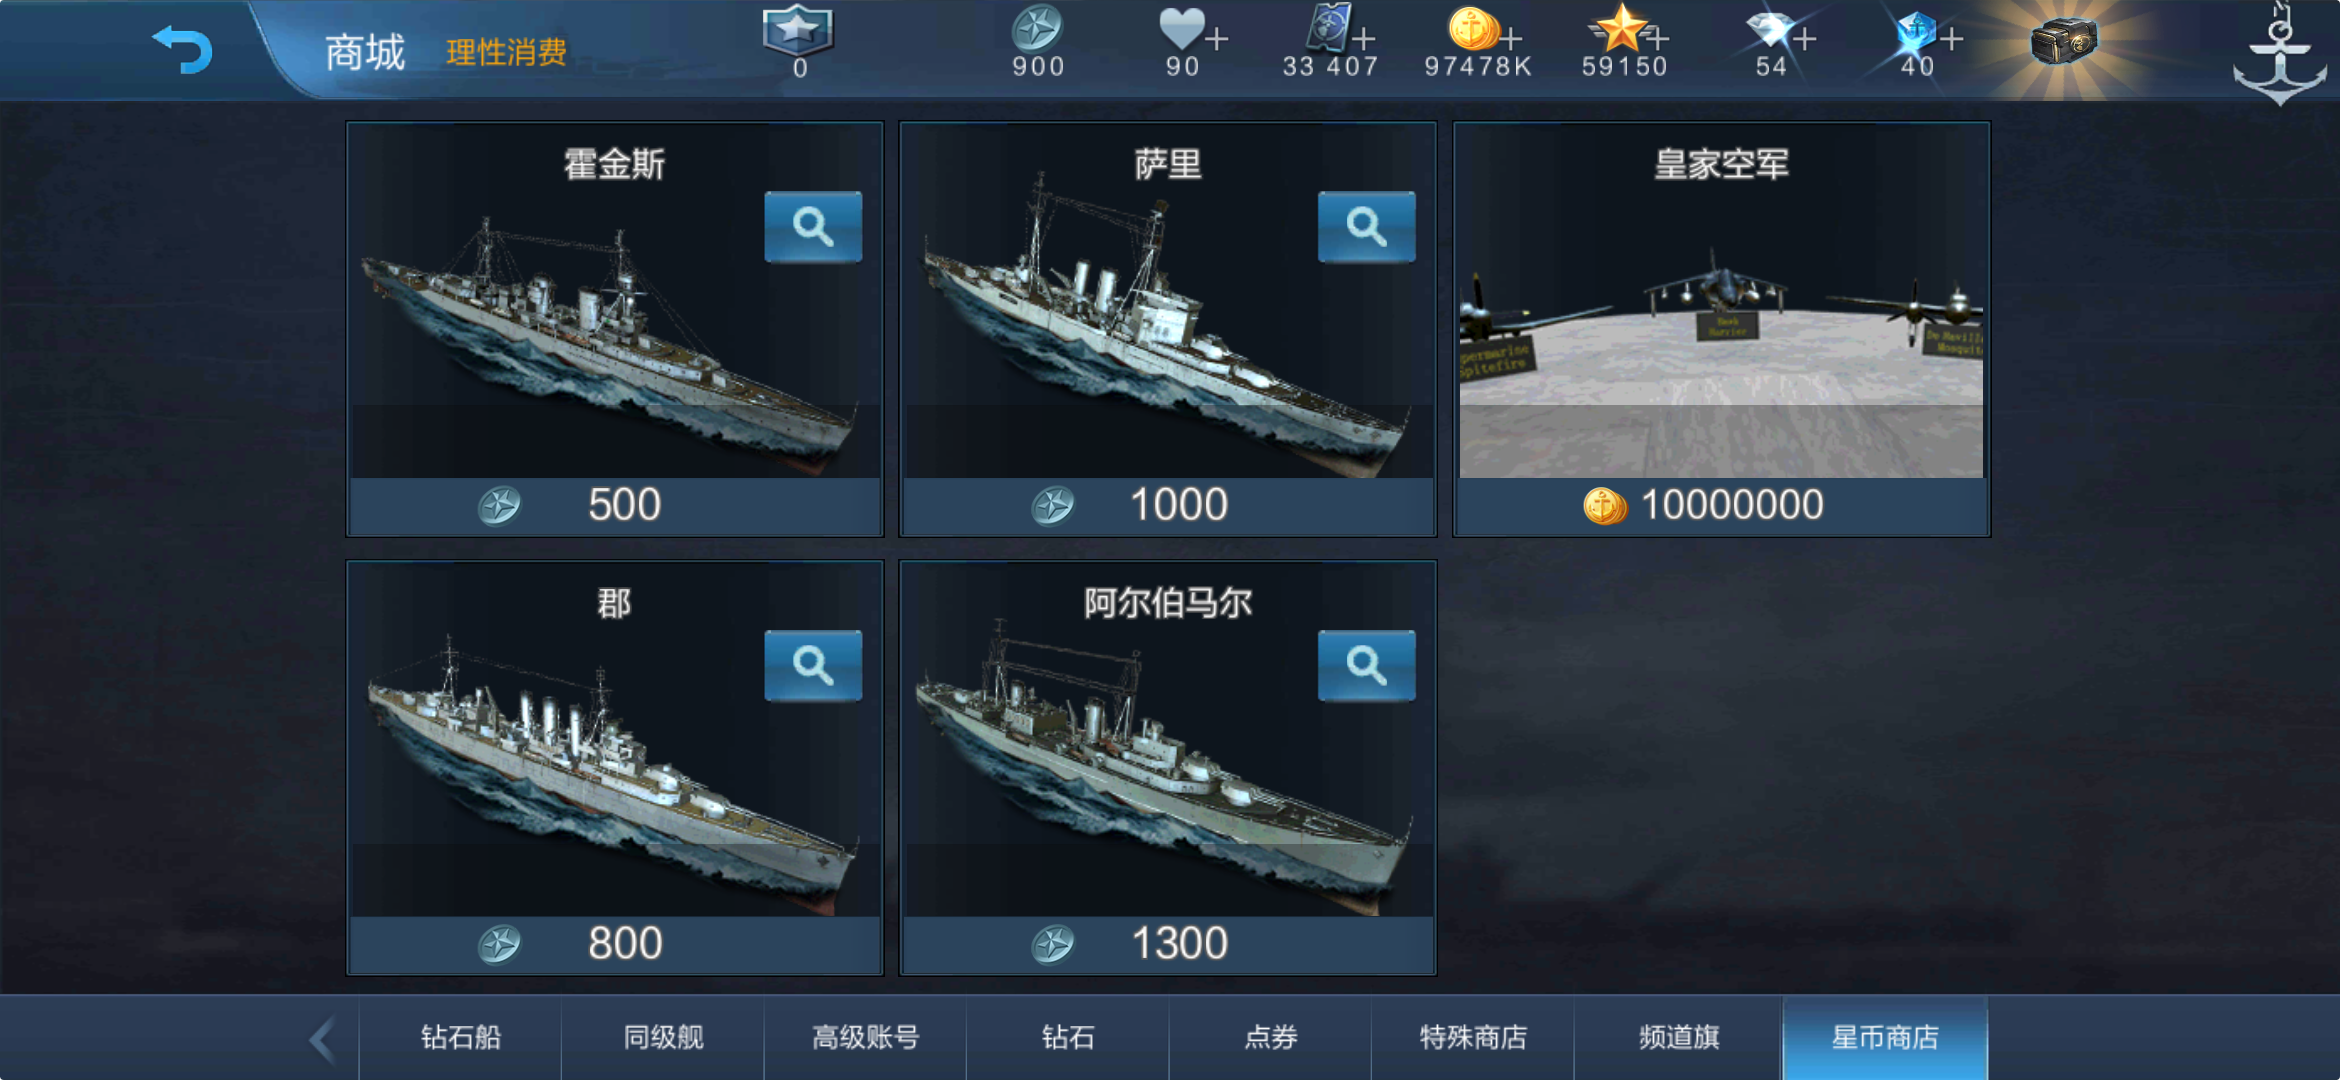This screenshot has height=1080, width=2340.
Task: Select the 星币商店 tab
Action: (1885, 1038)
